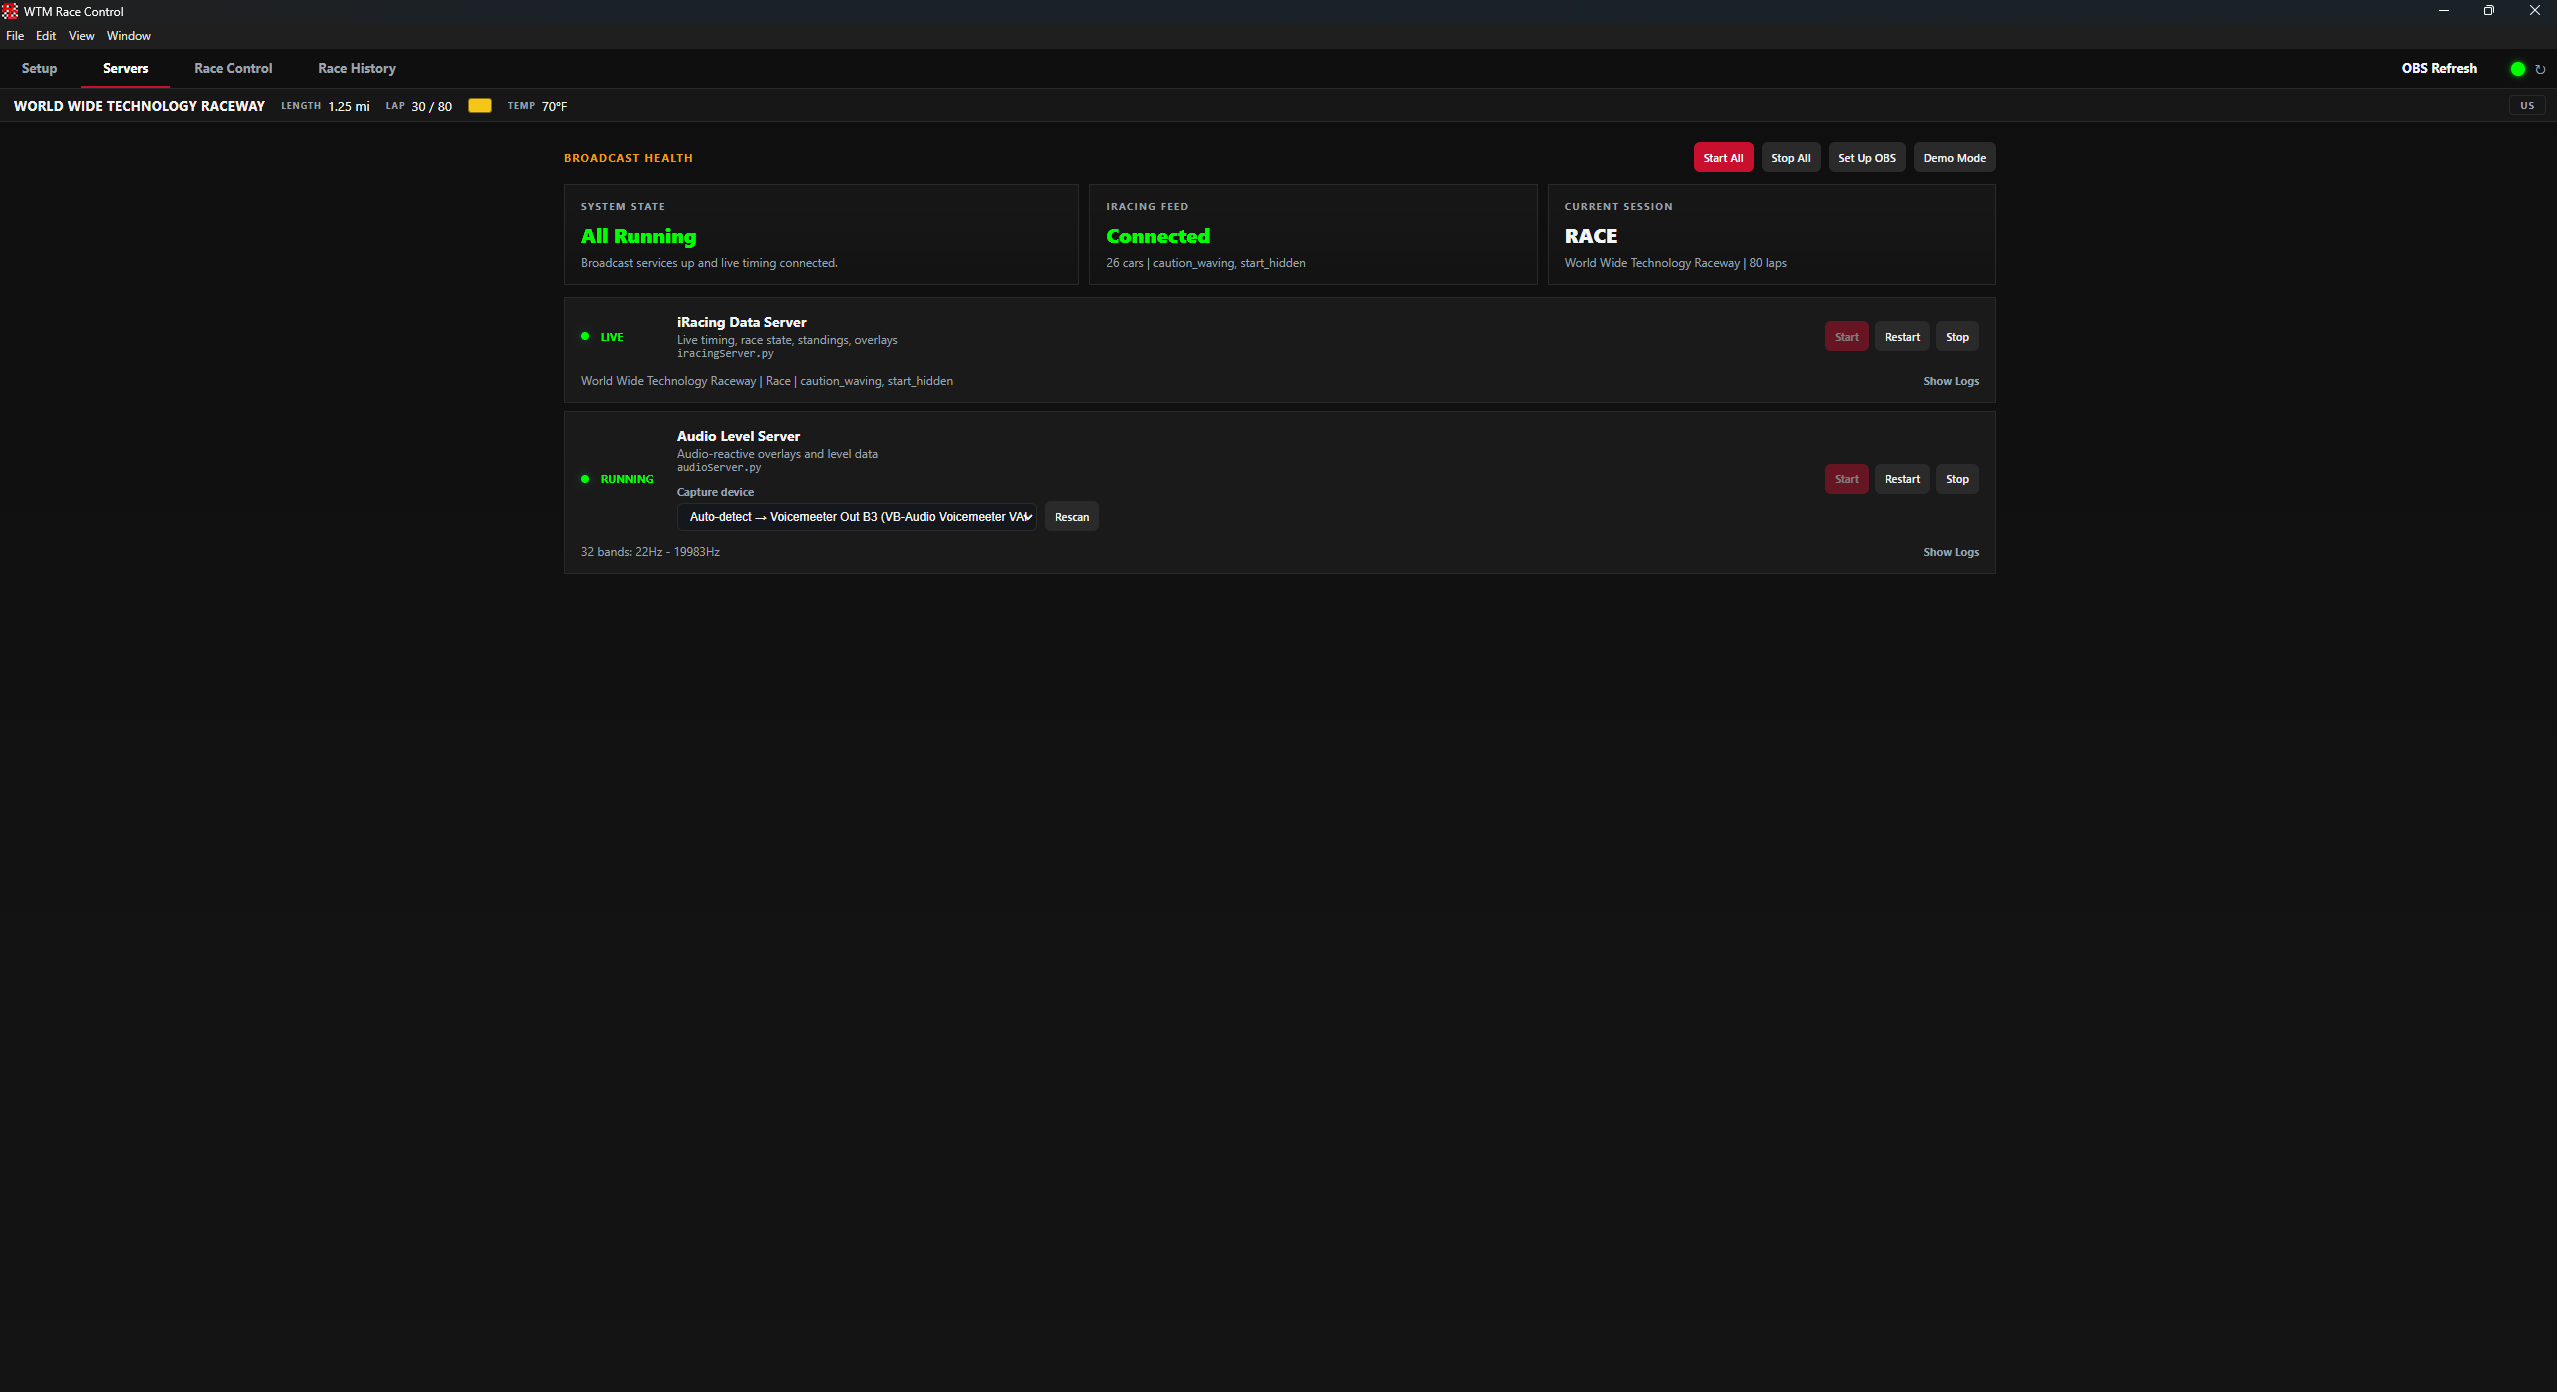2557x1392 pixels.
Task: Click the lap count 30 / 80
Action: coord(431,106)
